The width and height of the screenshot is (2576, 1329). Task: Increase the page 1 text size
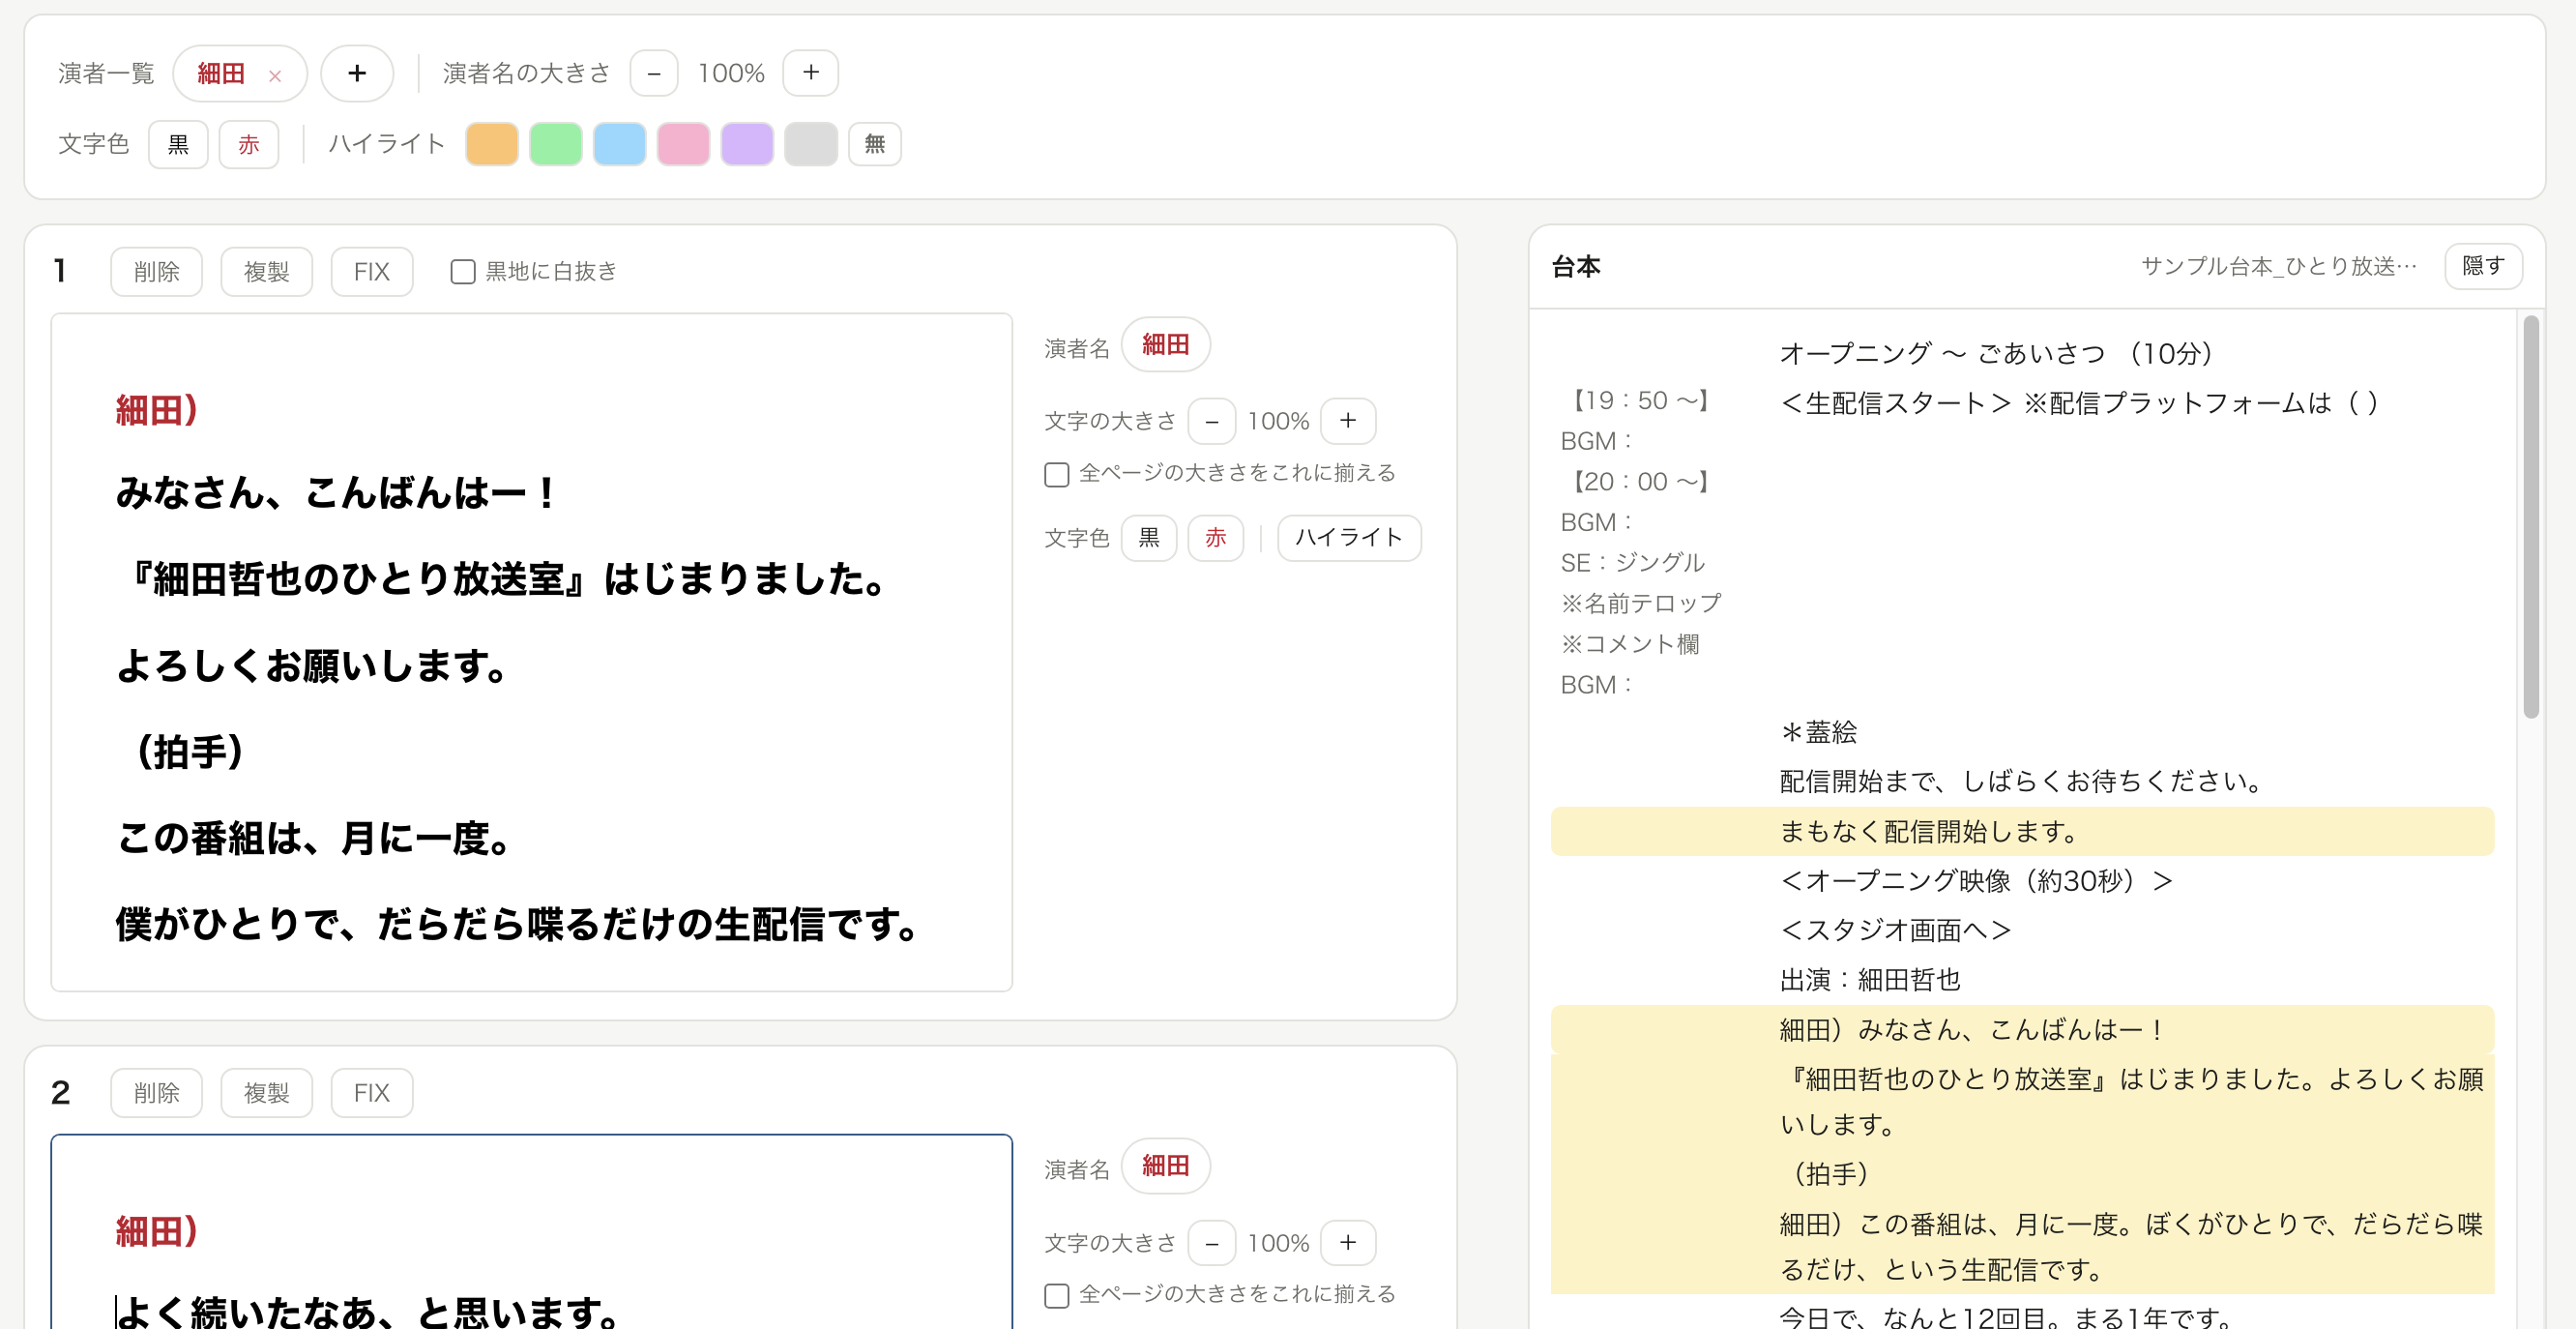click(x=1348, y=421)
